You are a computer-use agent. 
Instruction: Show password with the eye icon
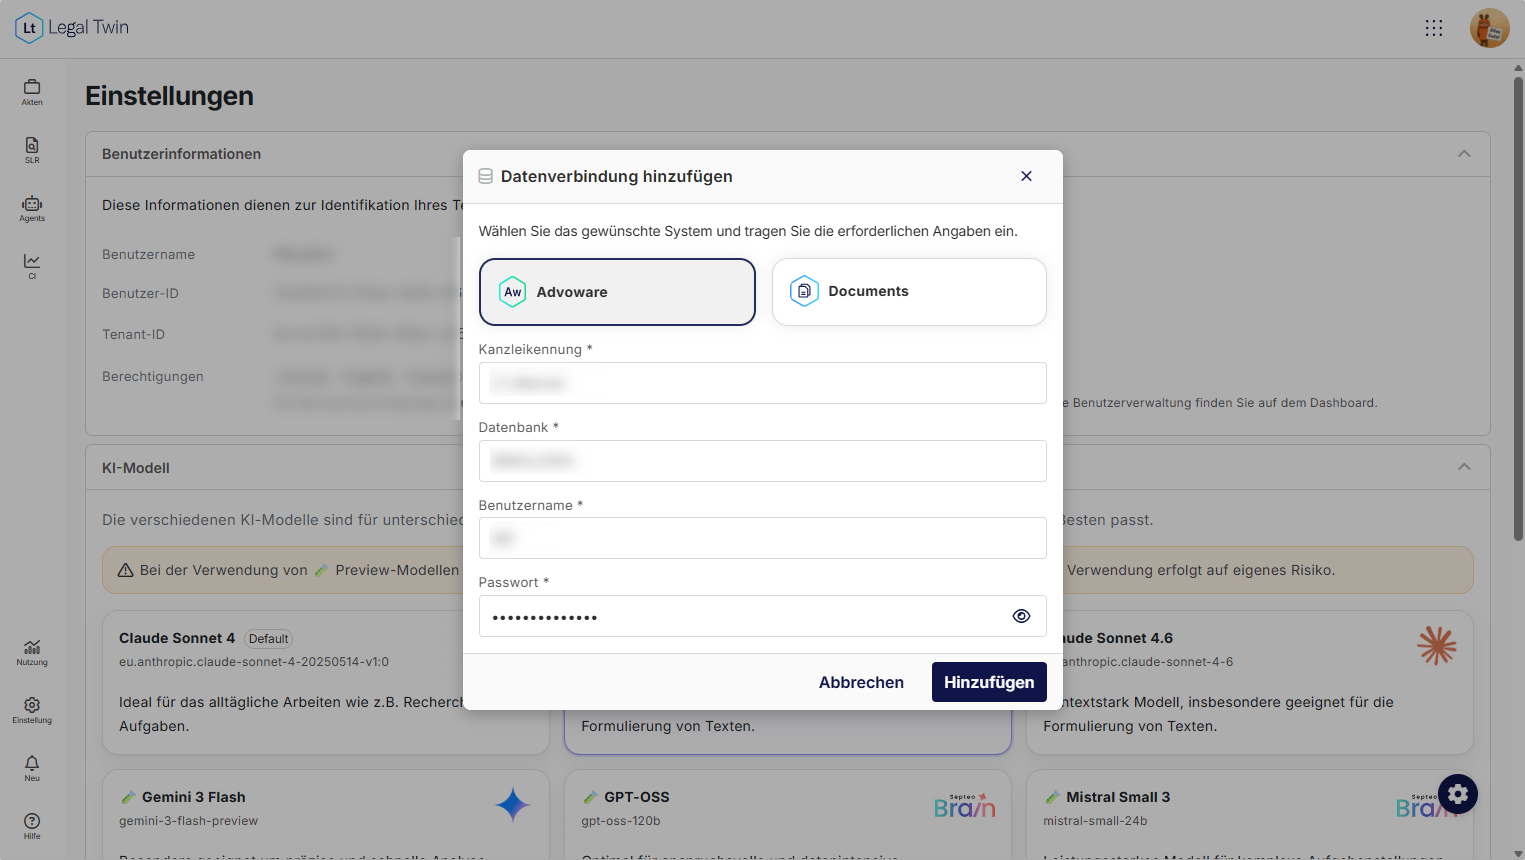[x=1021, y=616]
